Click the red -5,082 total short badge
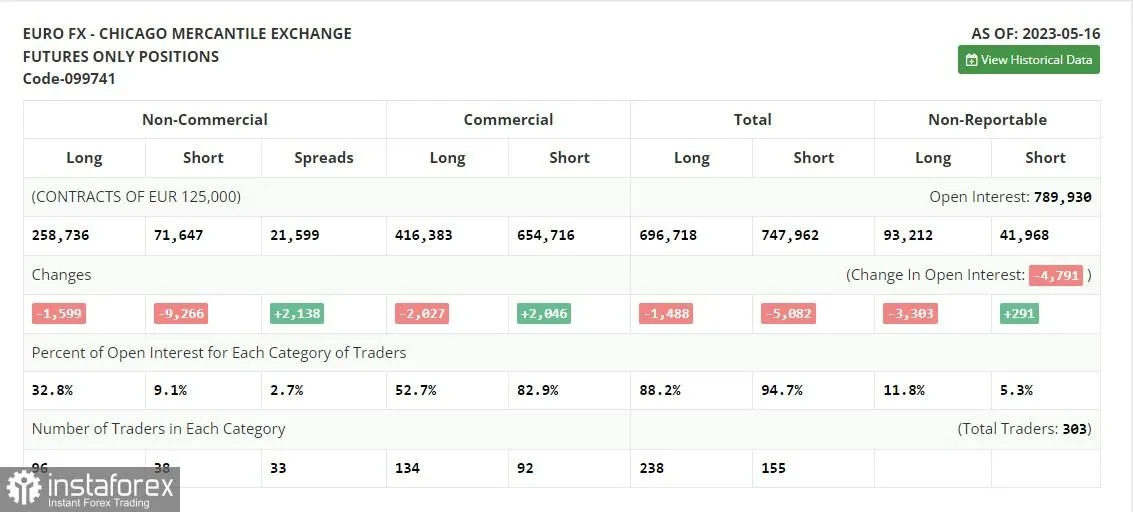This screenshot has width=1133, height=512. tap(788, 313)
